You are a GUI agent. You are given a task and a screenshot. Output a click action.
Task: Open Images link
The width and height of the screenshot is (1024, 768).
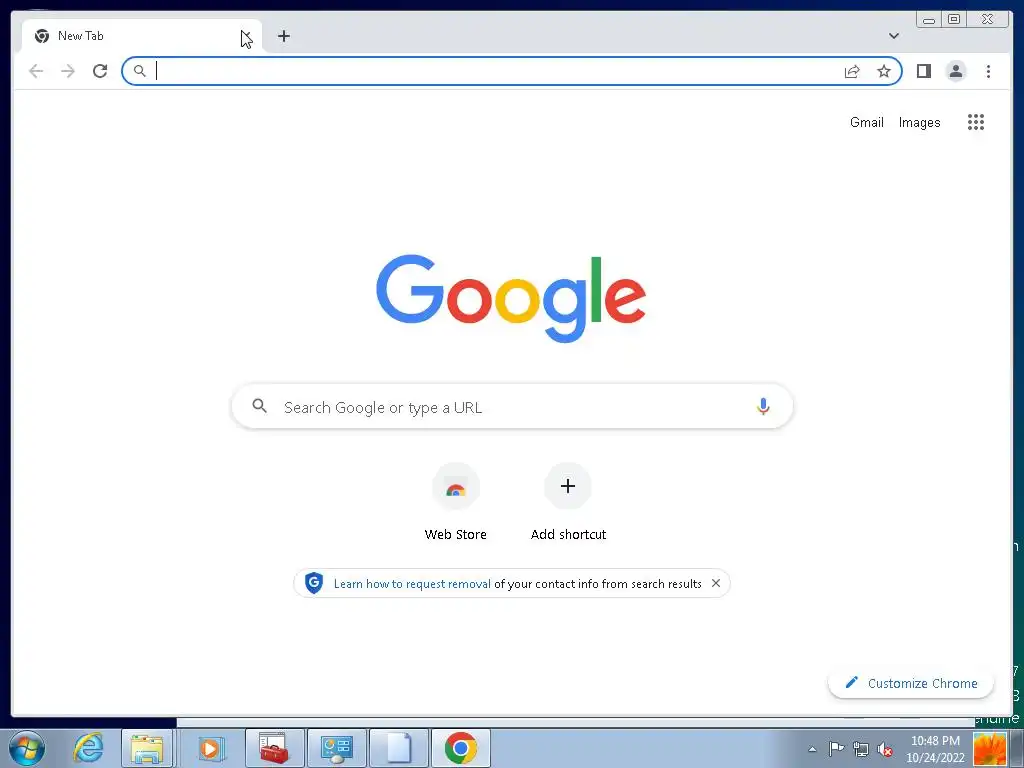coord(920,122)
